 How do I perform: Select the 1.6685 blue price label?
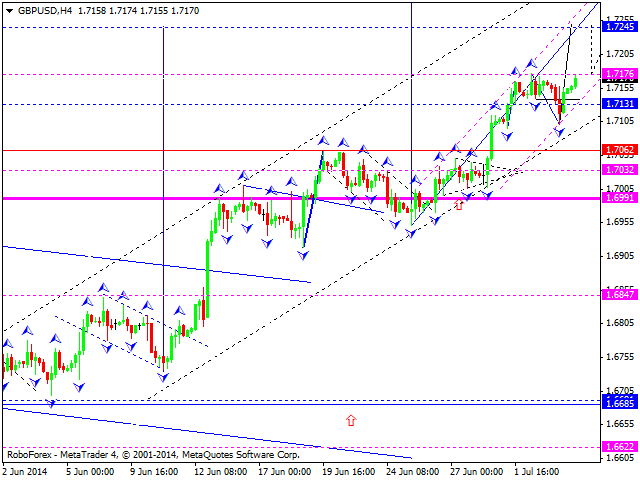pyautogui.click(x=620, y=404)
